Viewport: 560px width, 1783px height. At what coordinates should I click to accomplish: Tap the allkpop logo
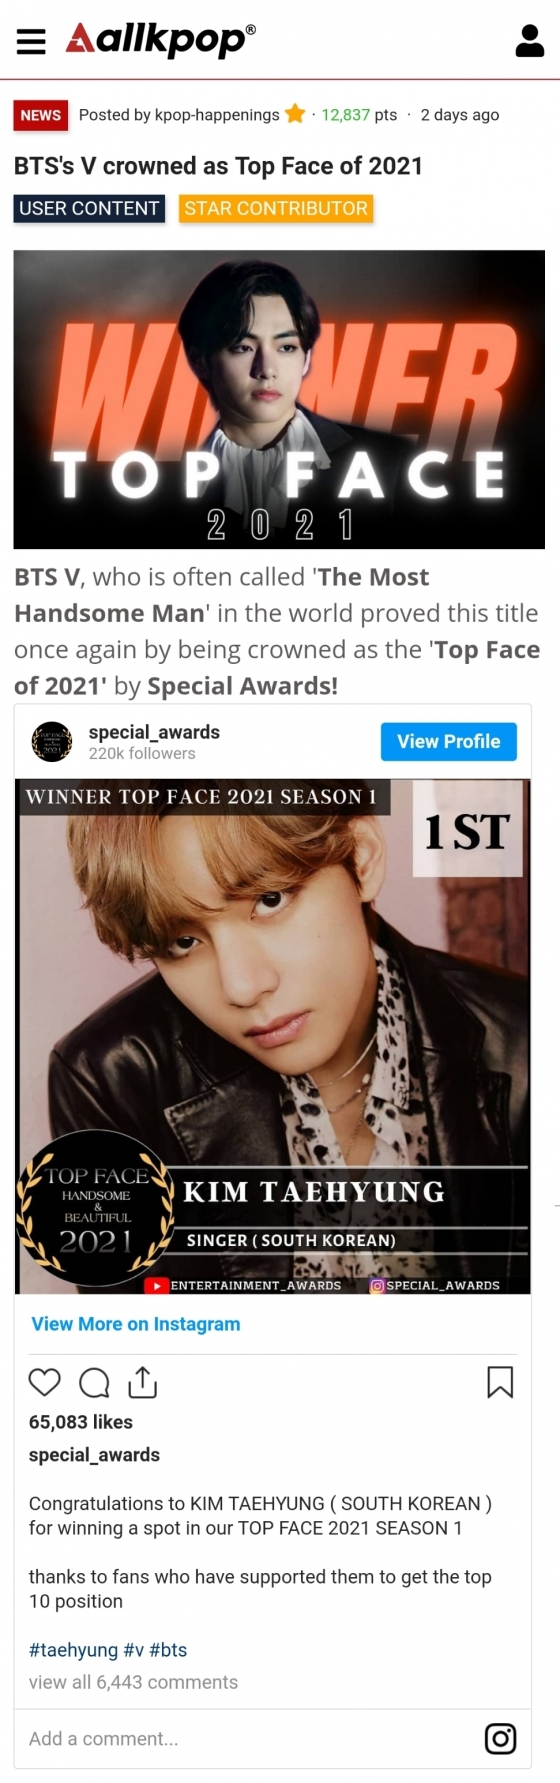click(160, 39)
